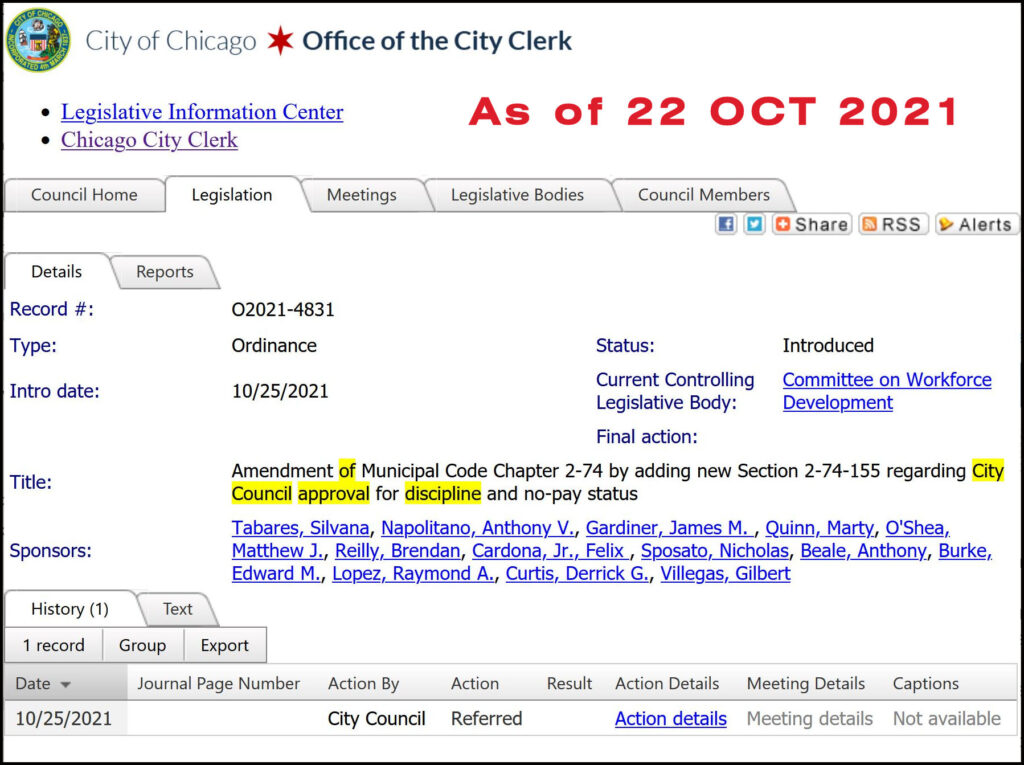Show the History (1) tab

pyautogui.click(x=70, y=609)
